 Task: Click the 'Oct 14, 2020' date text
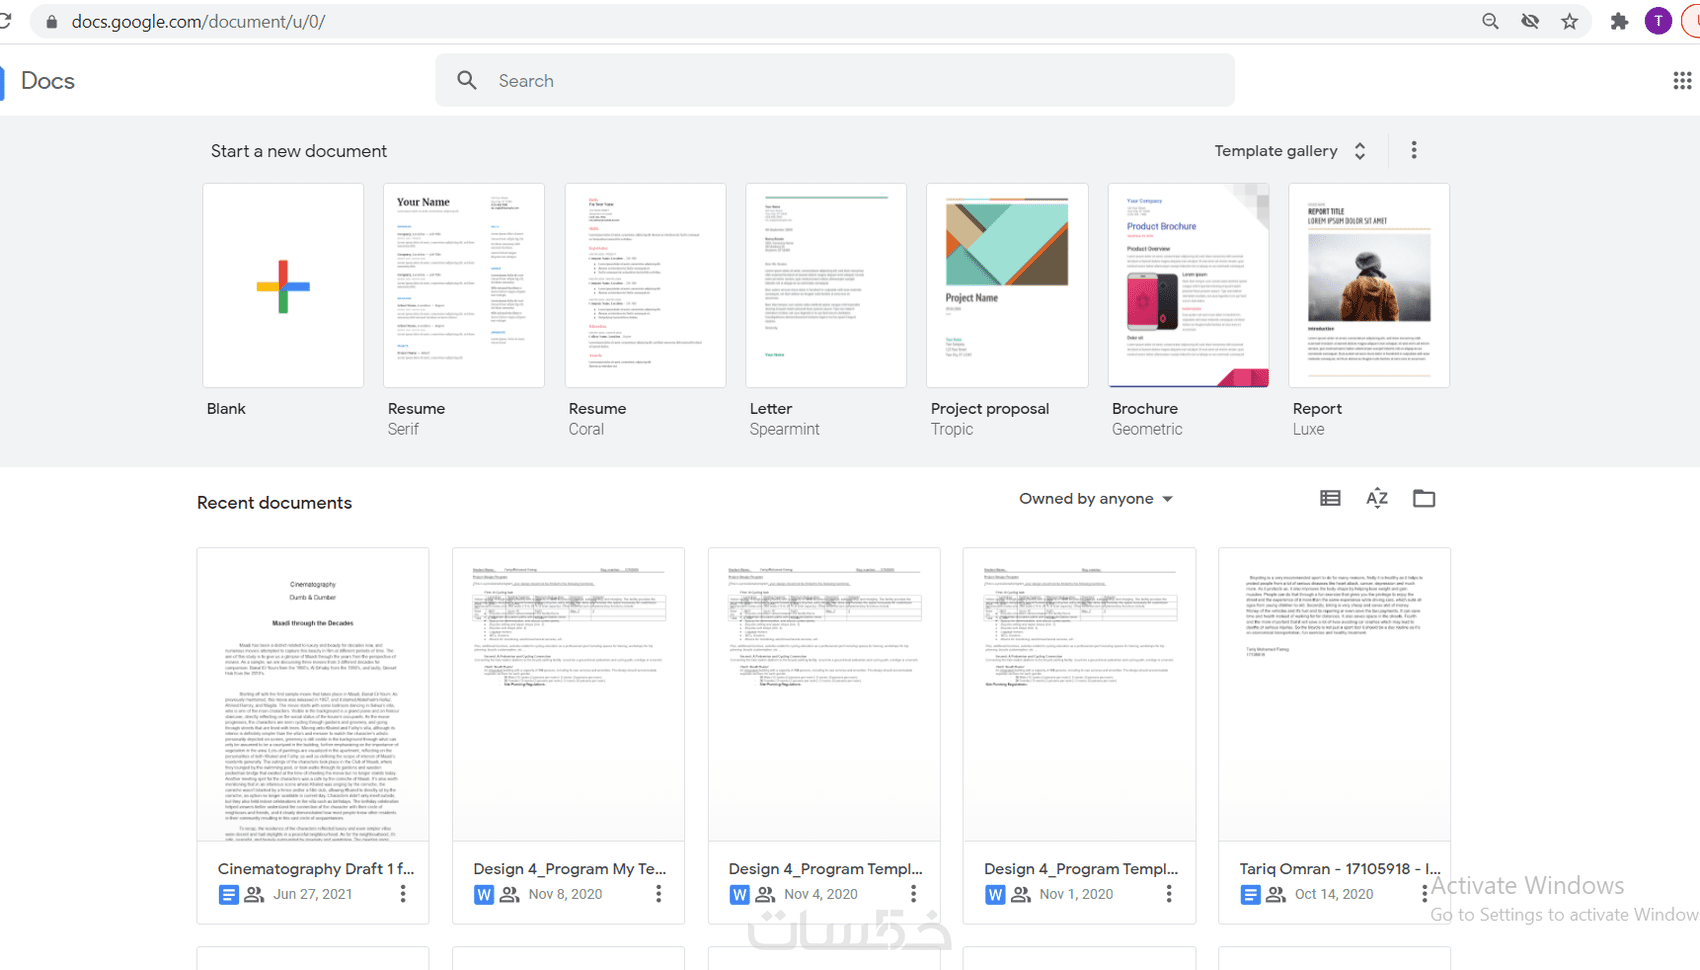[x=1334, y=895]
